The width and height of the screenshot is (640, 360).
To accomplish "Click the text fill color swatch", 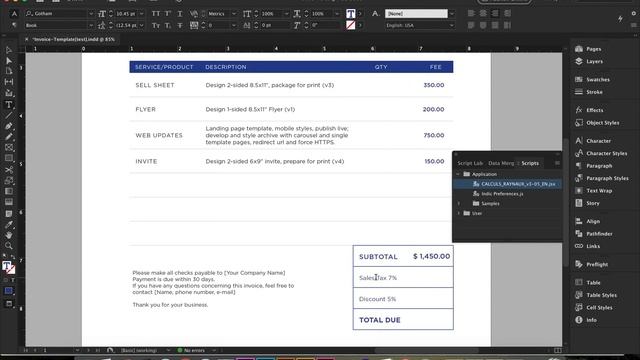I will (351, 14).
